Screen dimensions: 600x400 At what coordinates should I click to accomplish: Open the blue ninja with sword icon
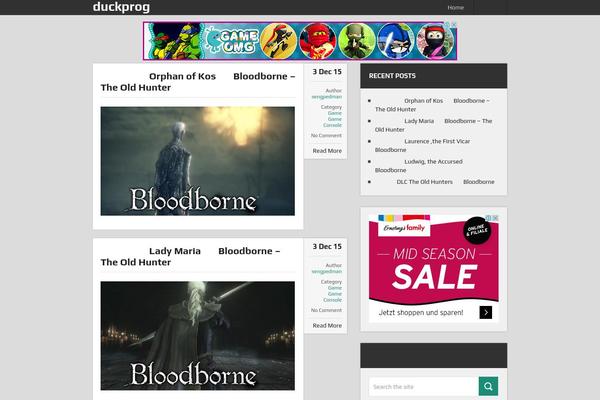(x=396, y=41)
